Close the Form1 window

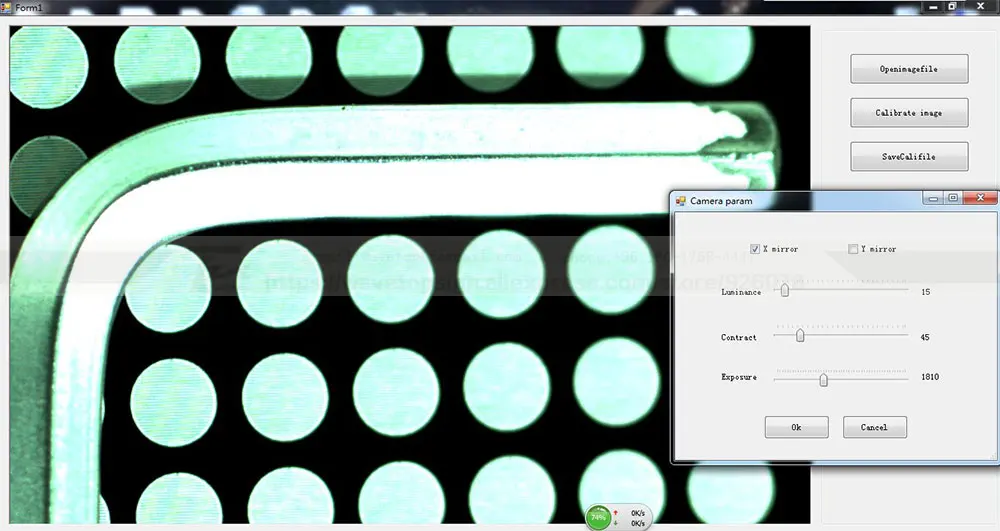pos(981,6)
